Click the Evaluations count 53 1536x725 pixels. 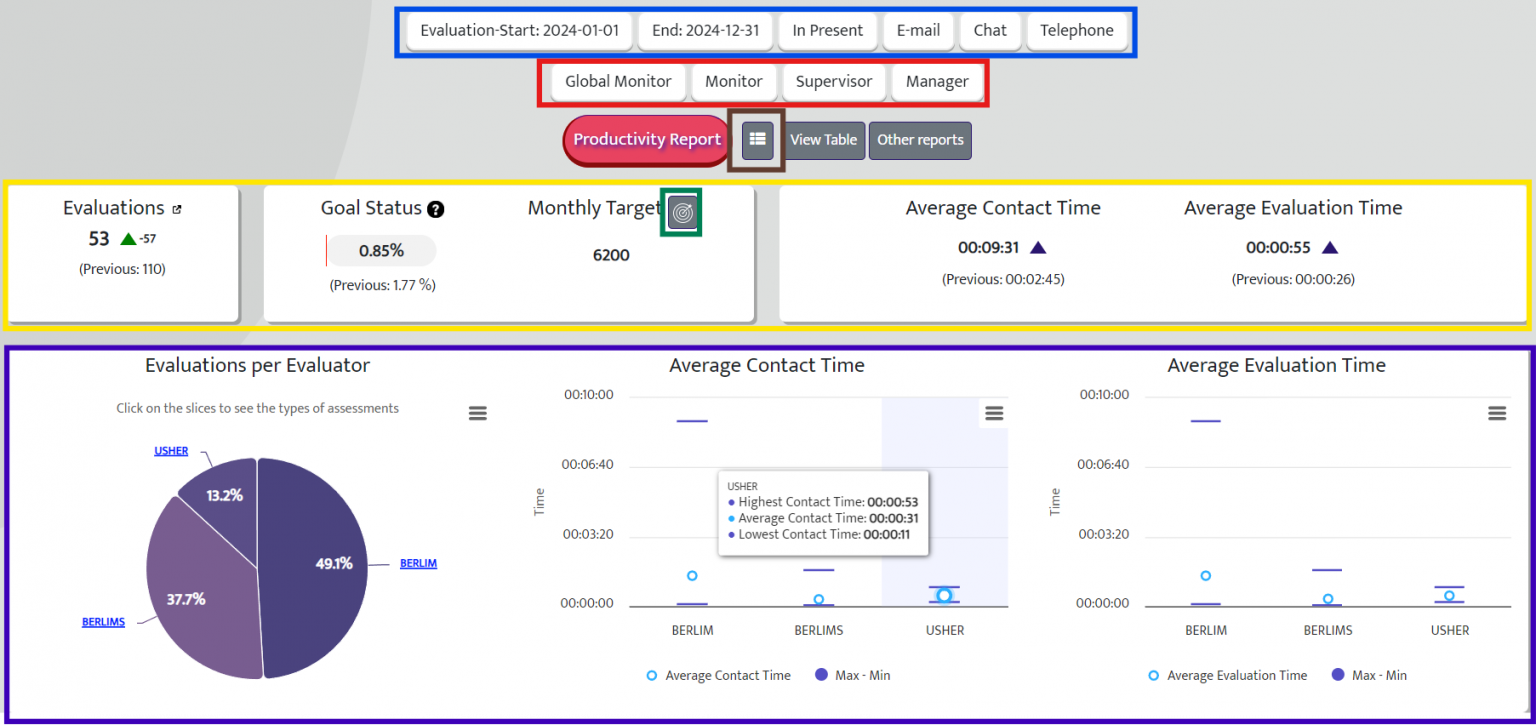[x=99, y=239]
